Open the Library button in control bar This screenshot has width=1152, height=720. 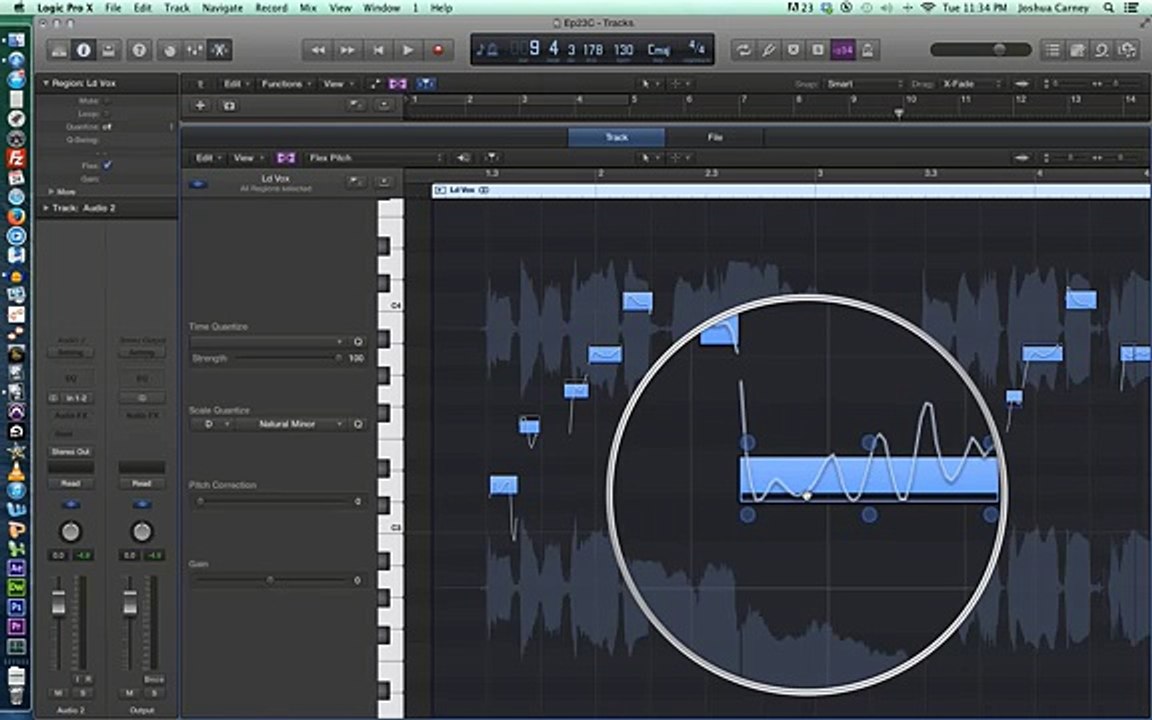coord(59,50)
